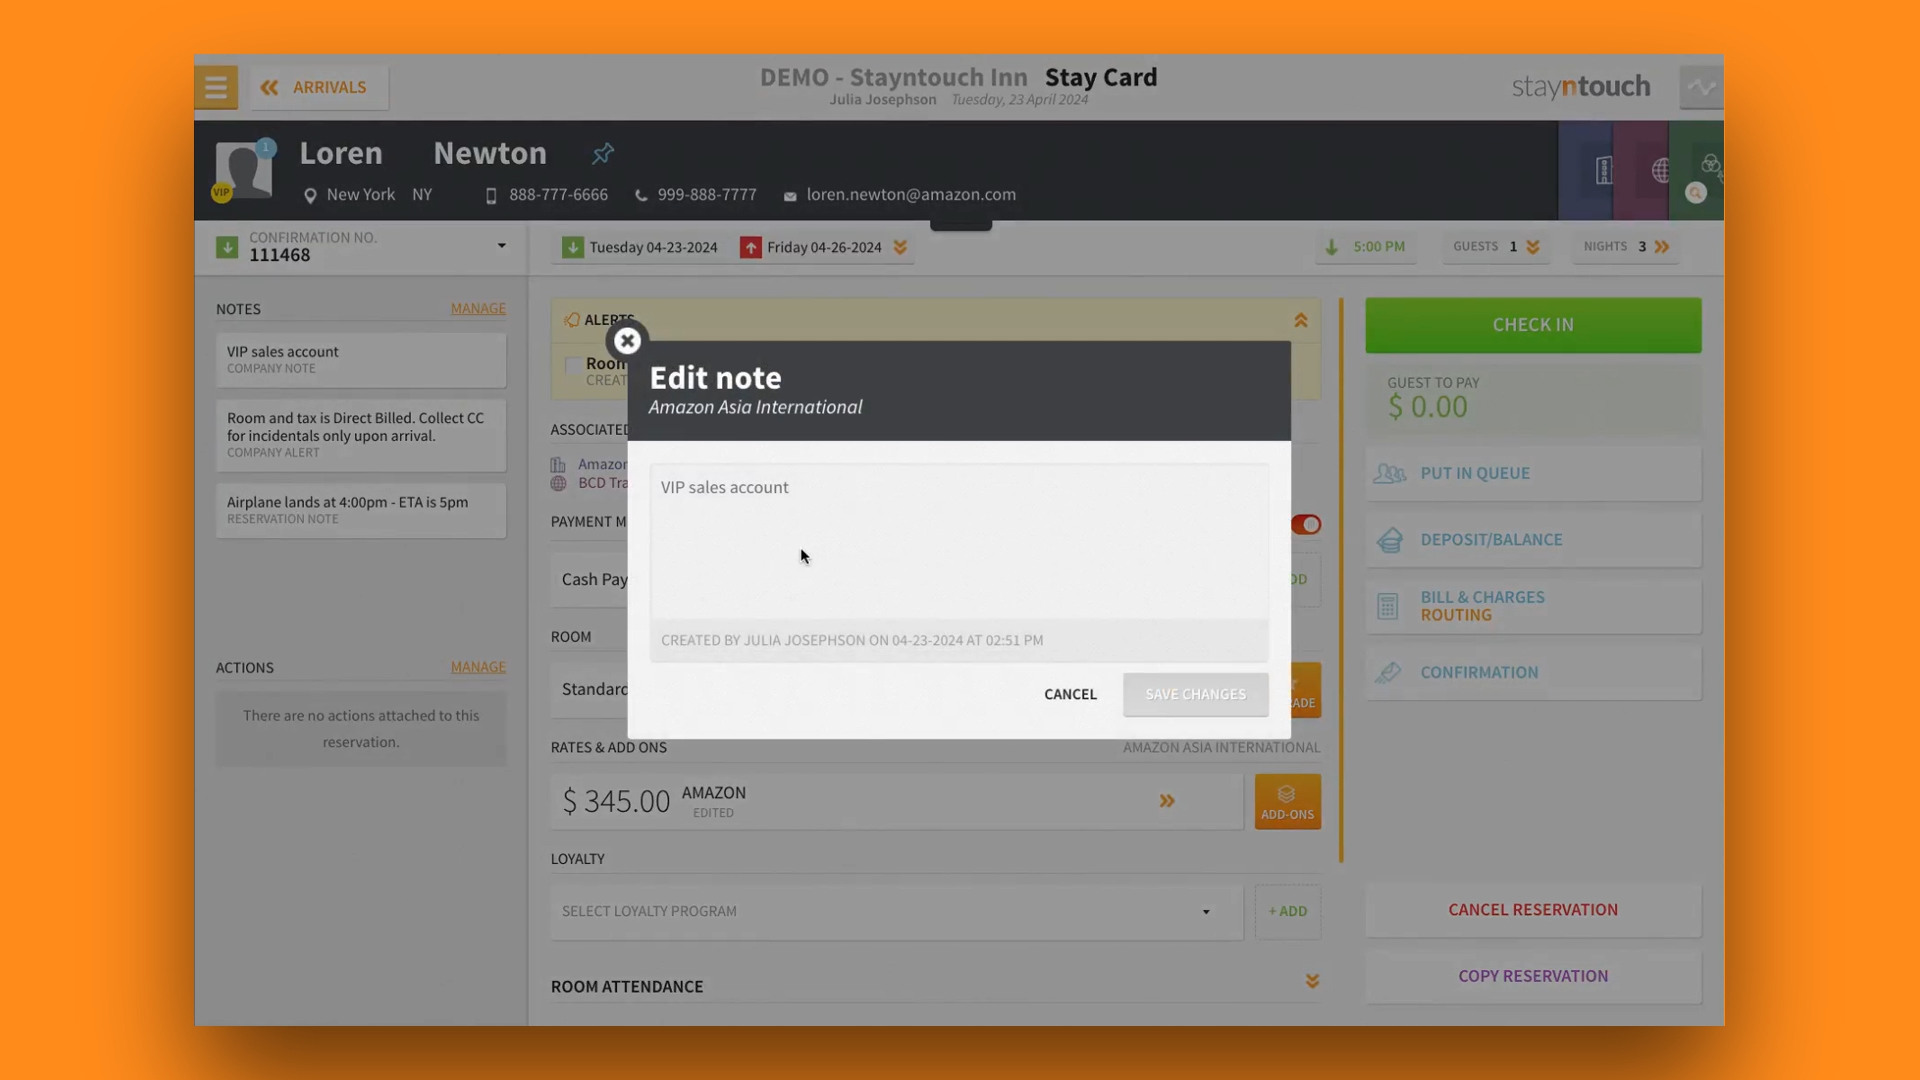Click Manage link in Notes section
Screen dimensions: 1920x1080
[478, 309]
